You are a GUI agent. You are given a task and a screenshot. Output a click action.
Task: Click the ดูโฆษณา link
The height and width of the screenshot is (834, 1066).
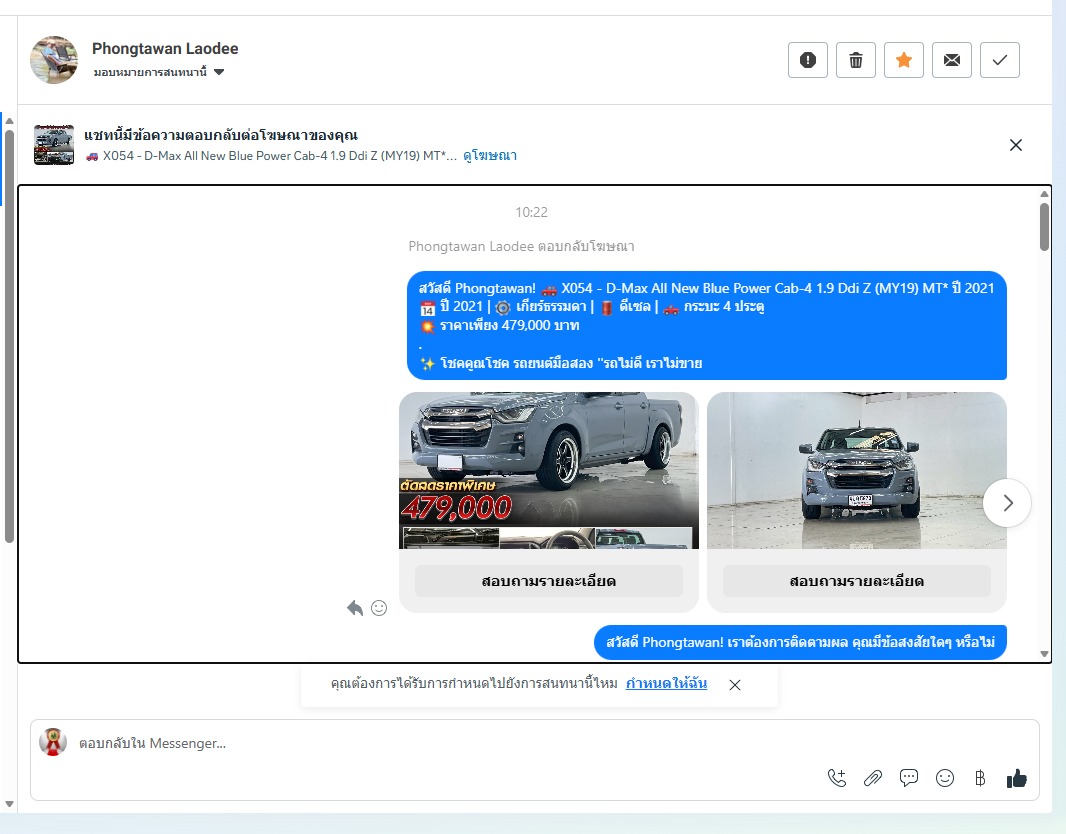(x=489, y=156)
